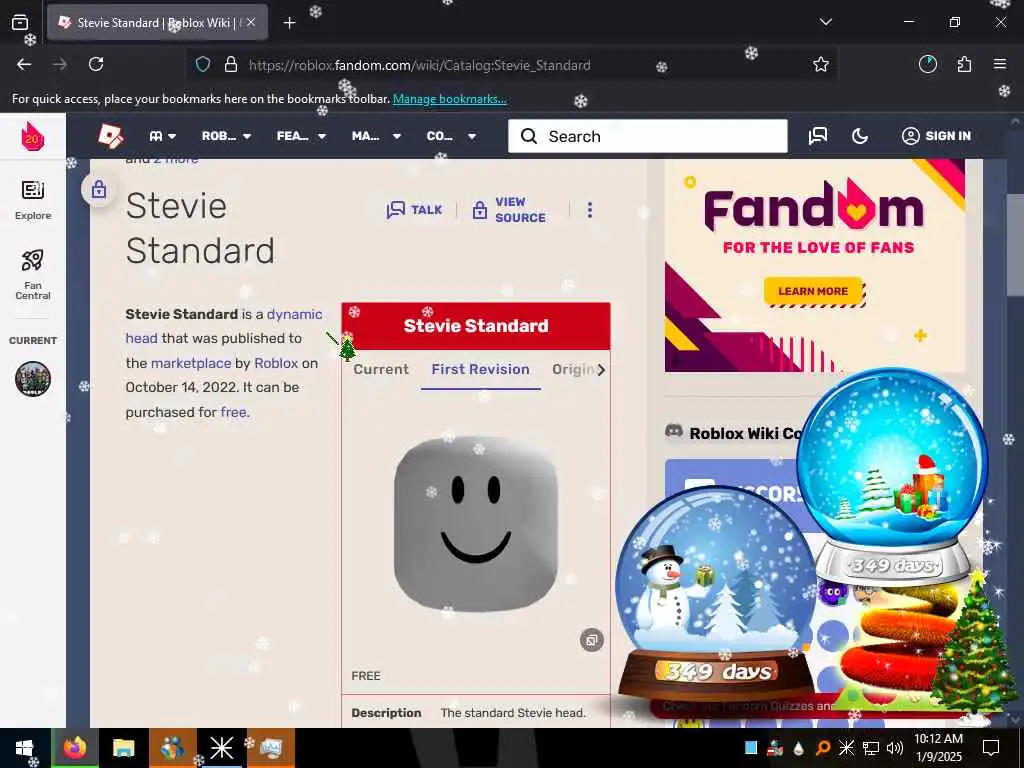The image size is (1024, 768).
Task: Open the Stevie Standard head image
Action: pyautogui.click(x=476, y=524)
